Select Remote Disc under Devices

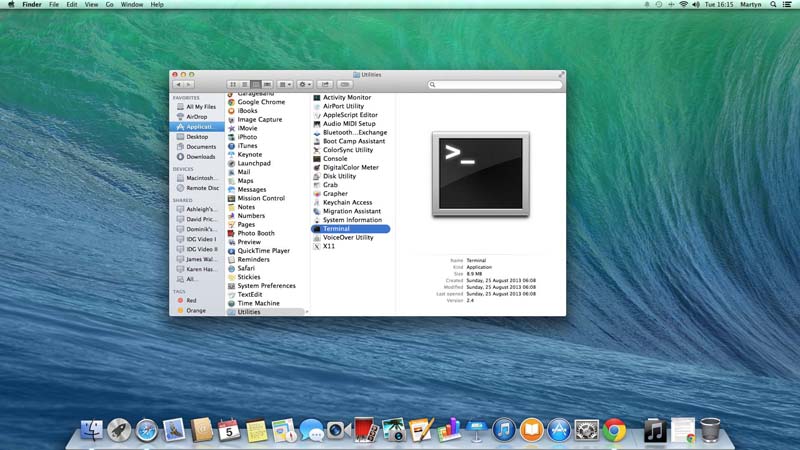tap(196, 188)
